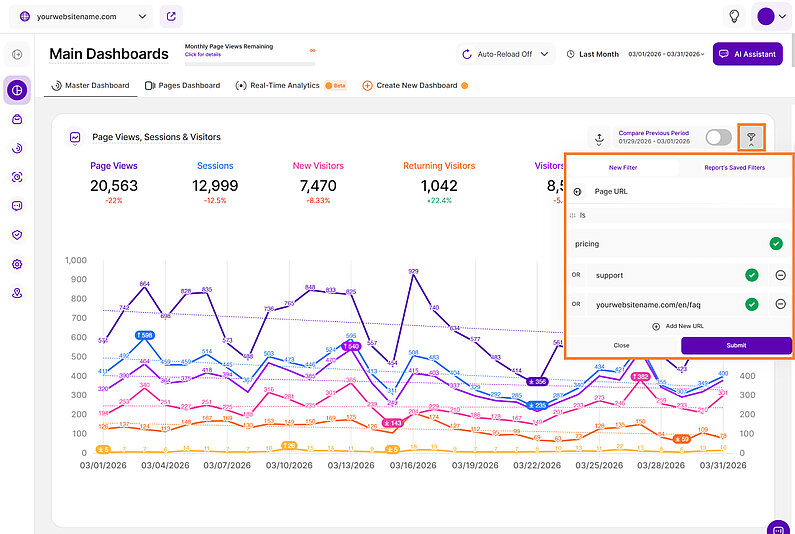Submit the filter

click(x=736, y=345)
